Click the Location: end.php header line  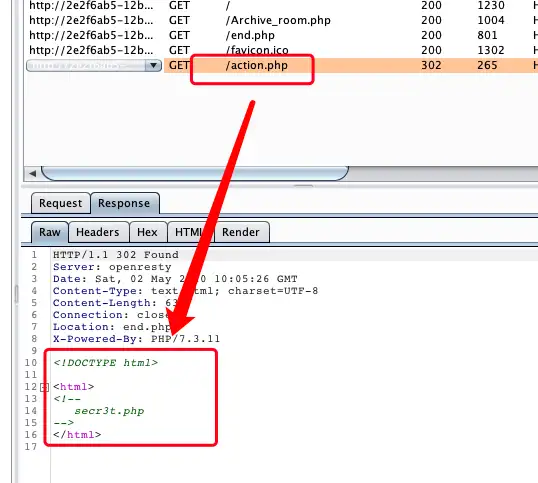click(x=112, y=327)
